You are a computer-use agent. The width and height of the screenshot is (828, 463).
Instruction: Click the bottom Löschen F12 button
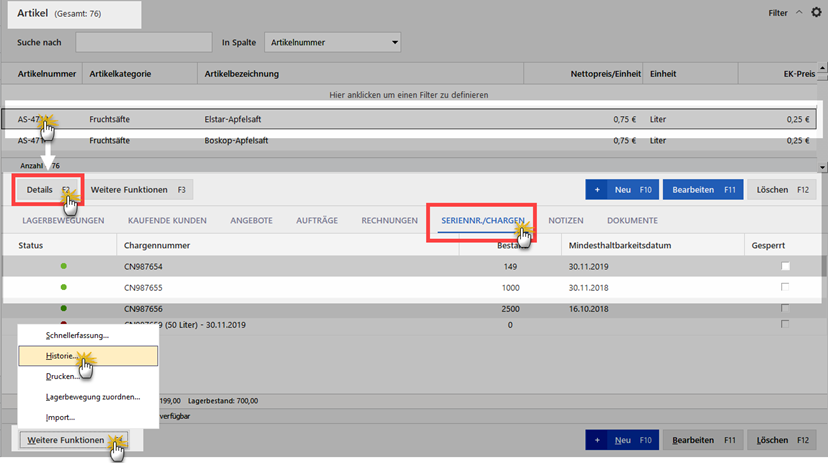782,440
